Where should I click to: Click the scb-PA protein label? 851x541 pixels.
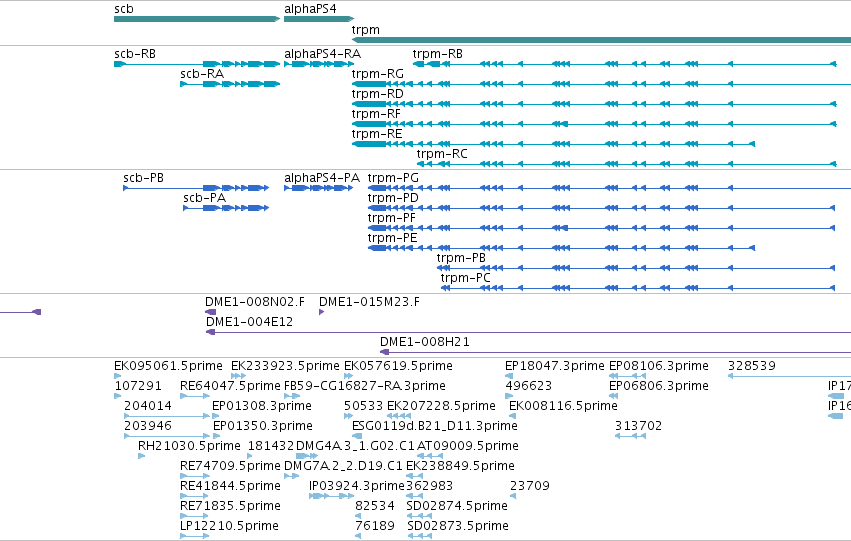204,198
